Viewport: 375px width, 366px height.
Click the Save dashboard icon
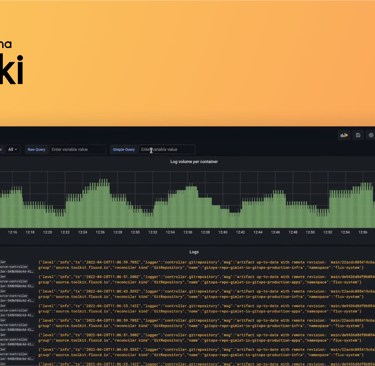(358, 135)
